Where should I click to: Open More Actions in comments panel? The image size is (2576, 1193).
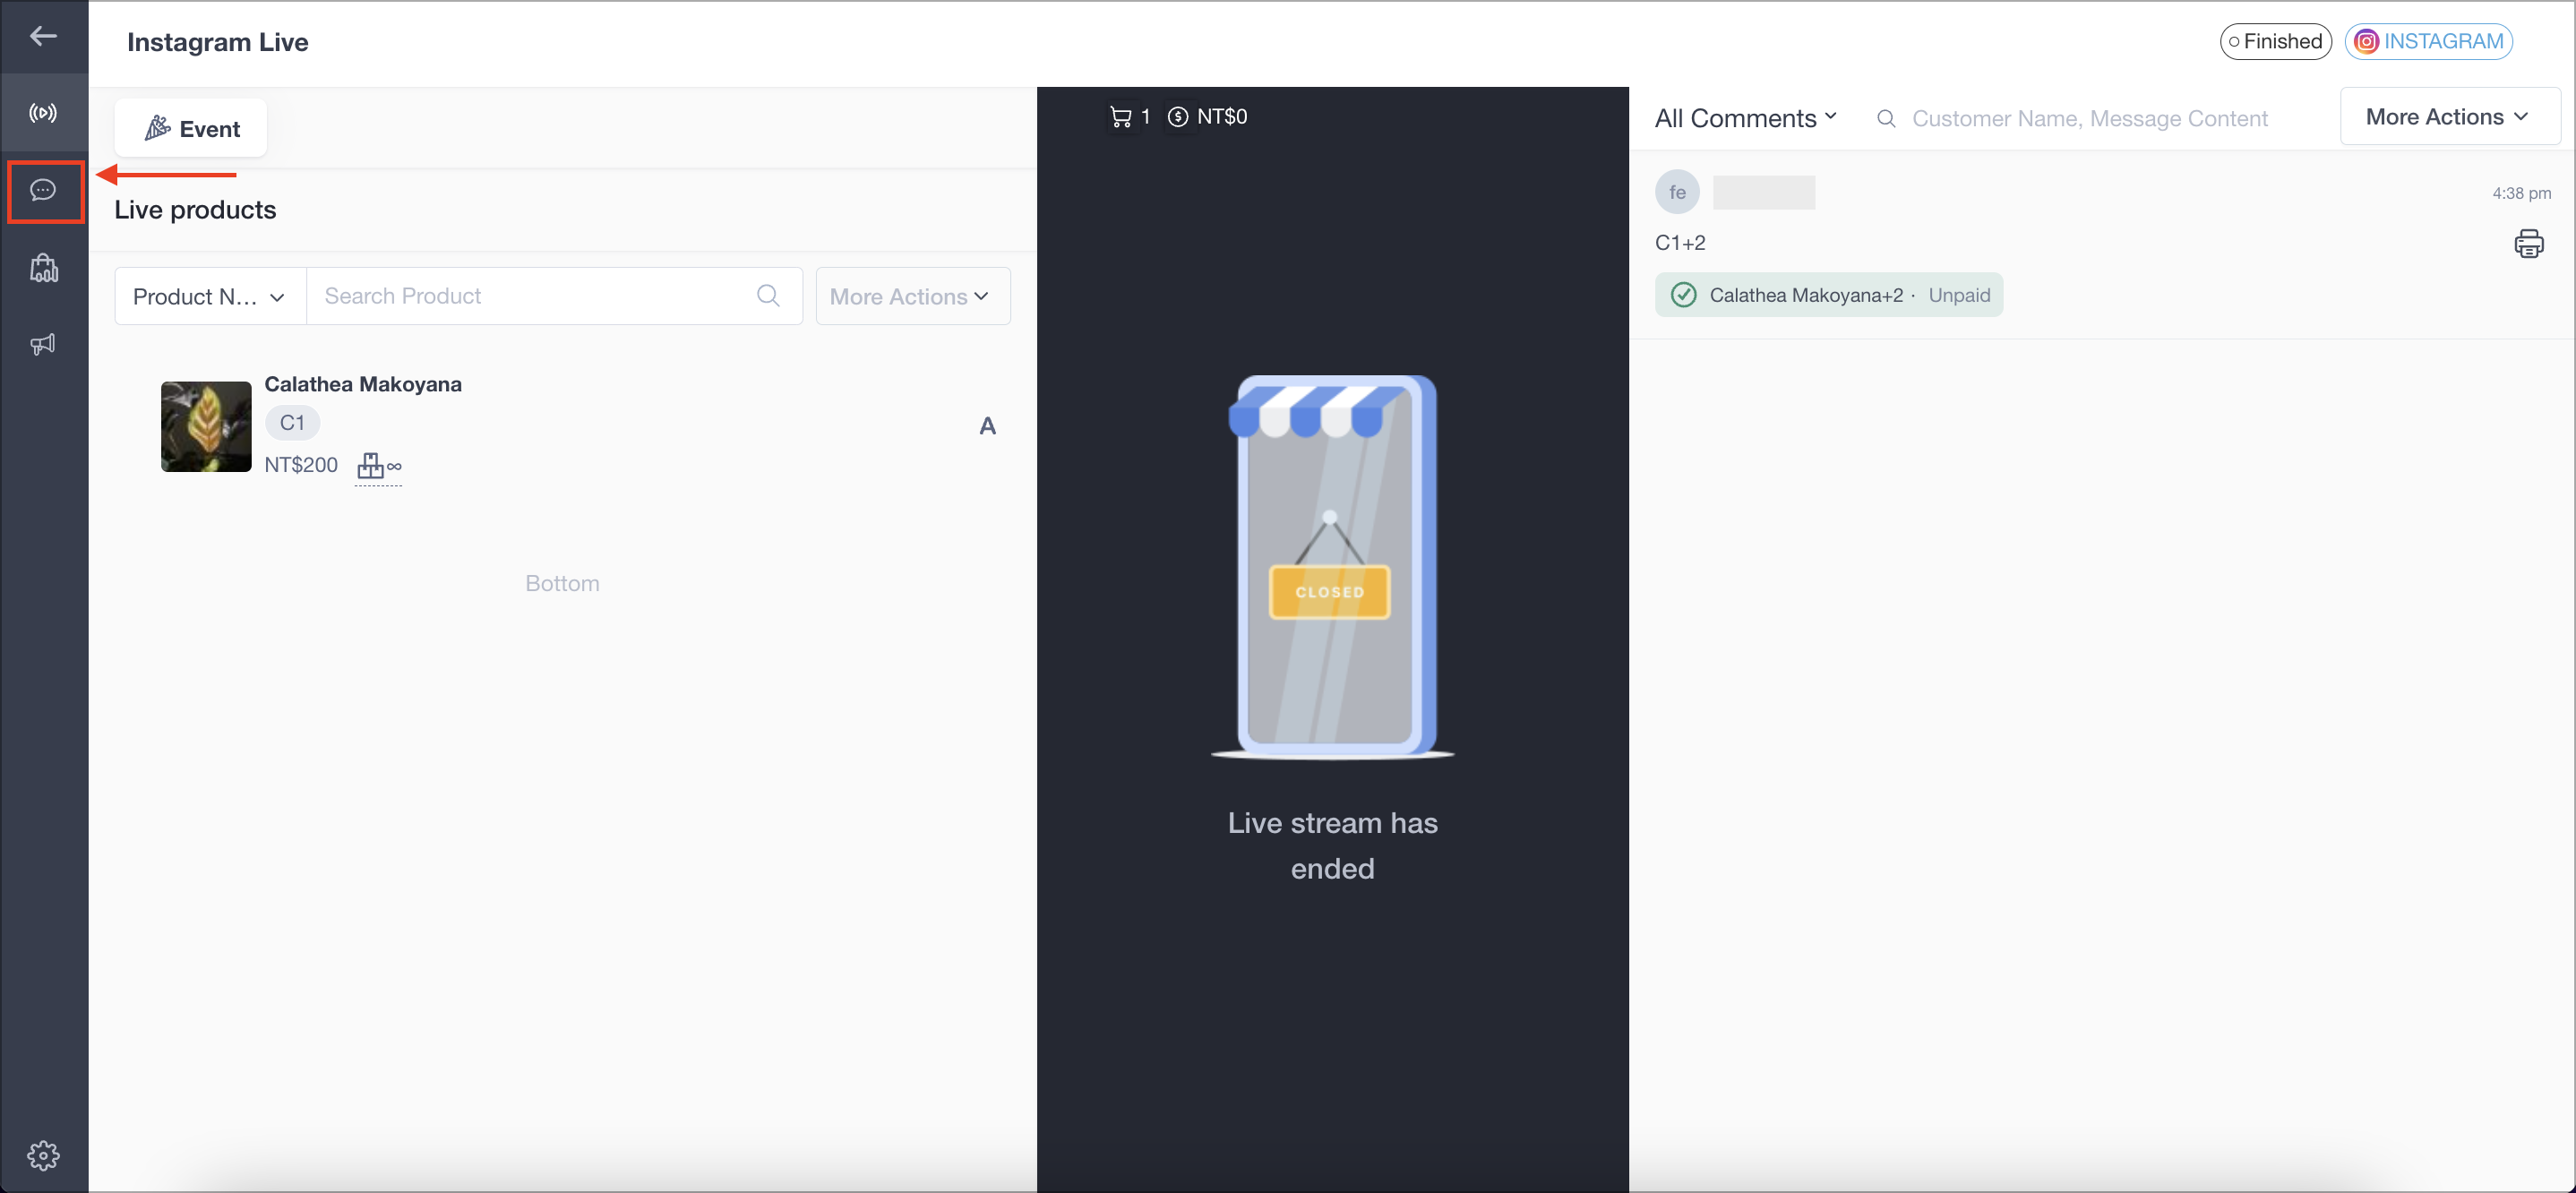point(2447,117)
